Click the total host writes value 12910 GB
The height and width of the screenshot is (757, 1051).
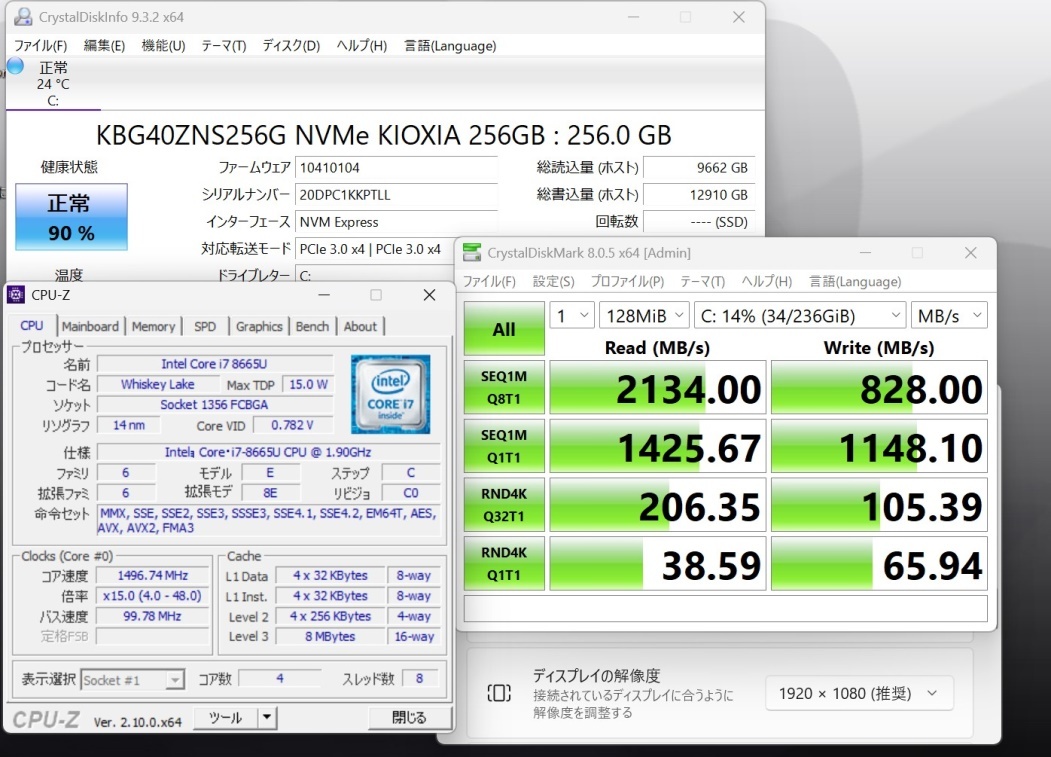(x=698, y=195)
